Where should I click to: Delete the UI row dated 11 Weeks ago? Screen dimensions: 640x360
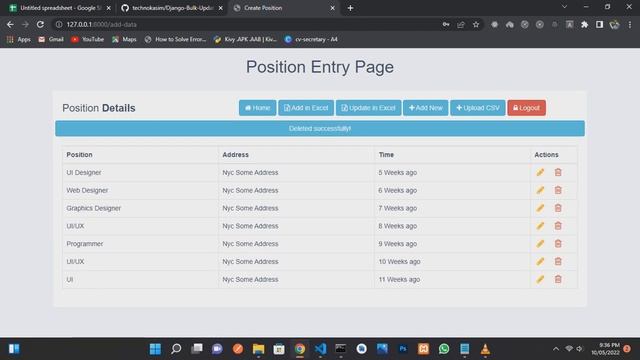tap(558, 279)
